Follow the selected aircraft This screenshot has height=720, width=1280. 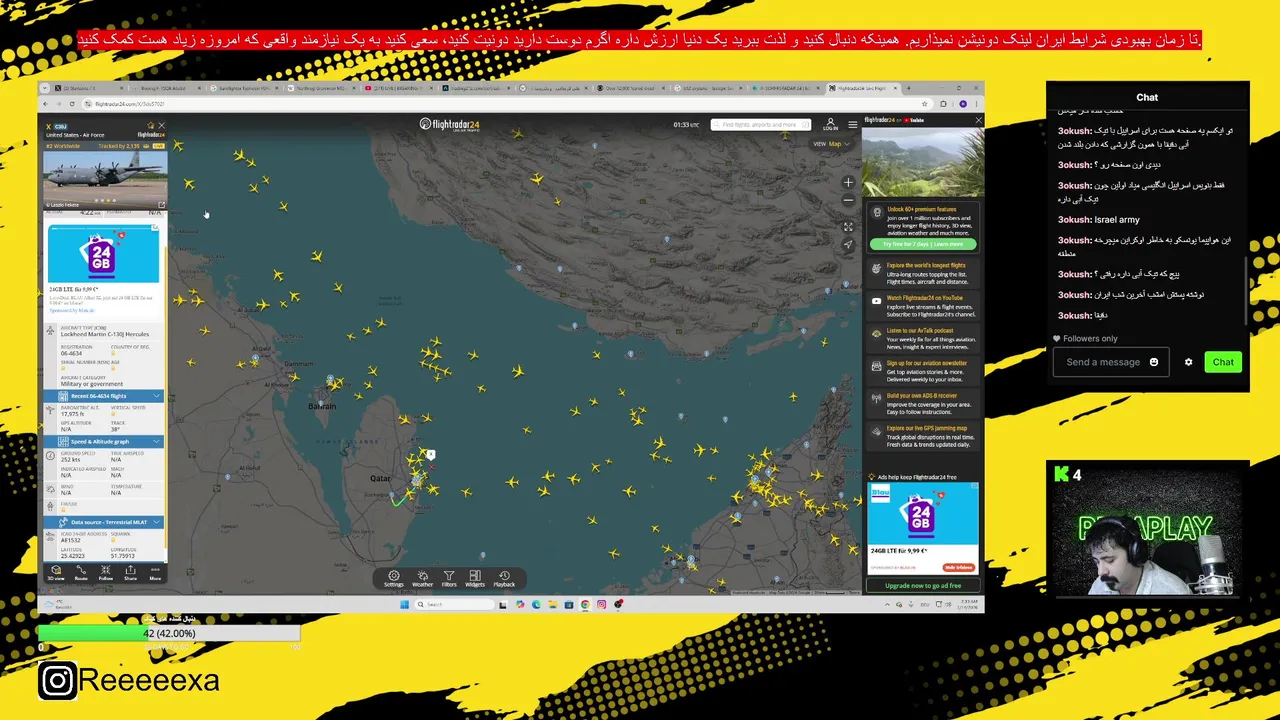pyautogui.click(x=105, y=572)
